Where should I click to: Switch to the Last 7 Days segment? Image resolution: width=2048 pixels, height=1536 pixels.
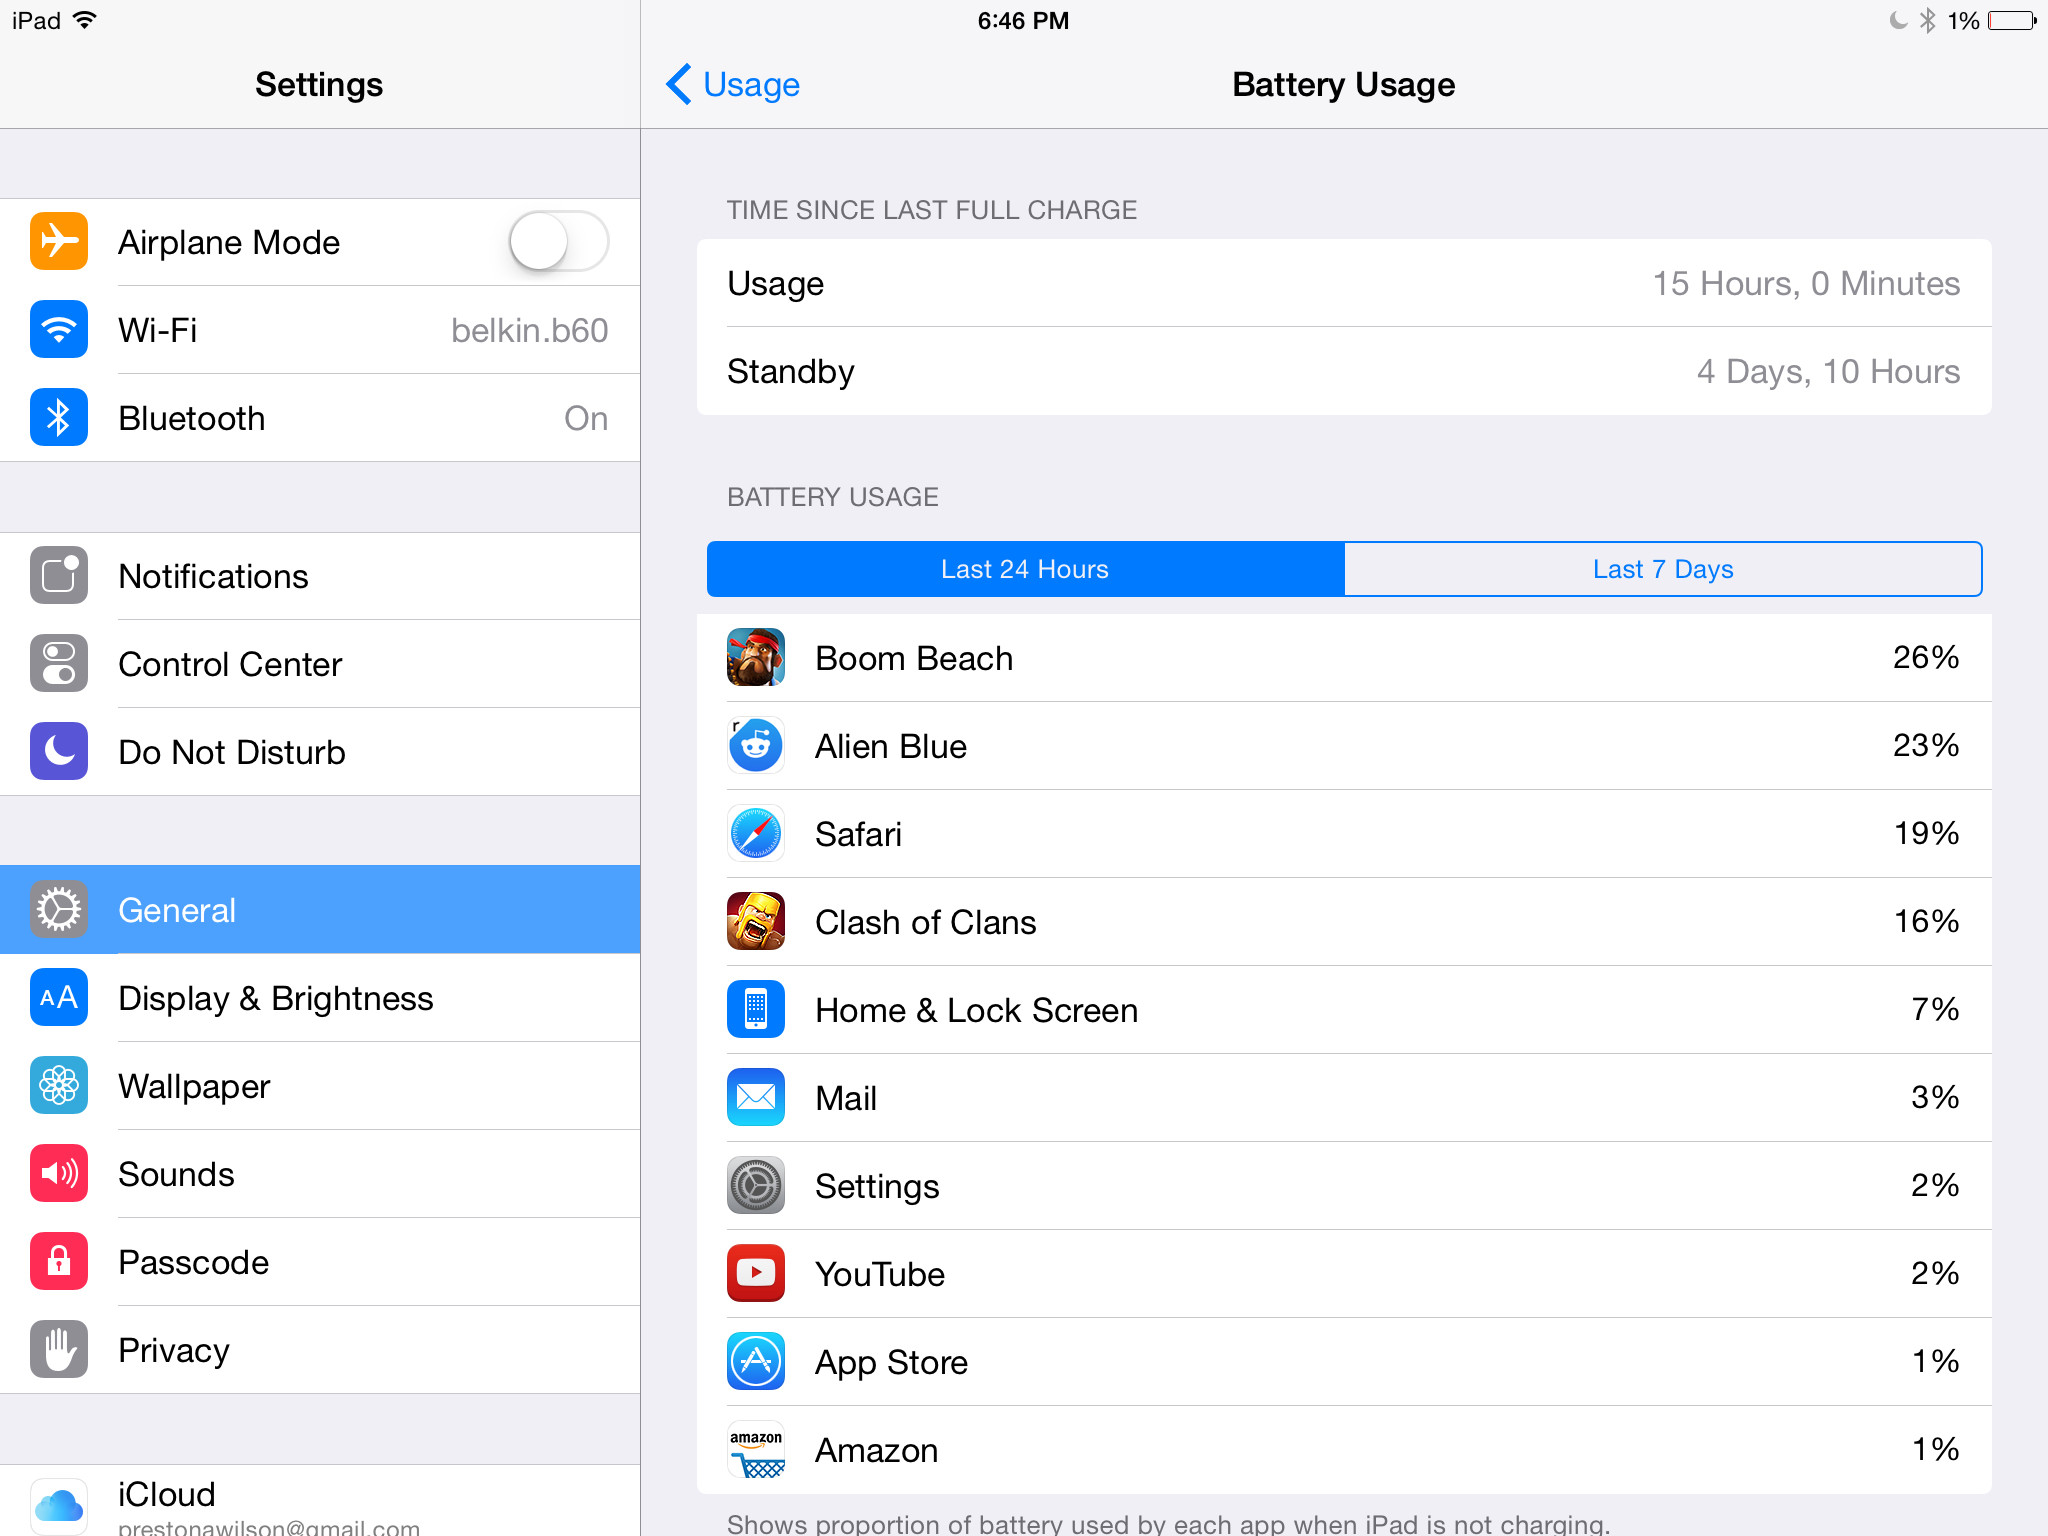coord(1662,569)
